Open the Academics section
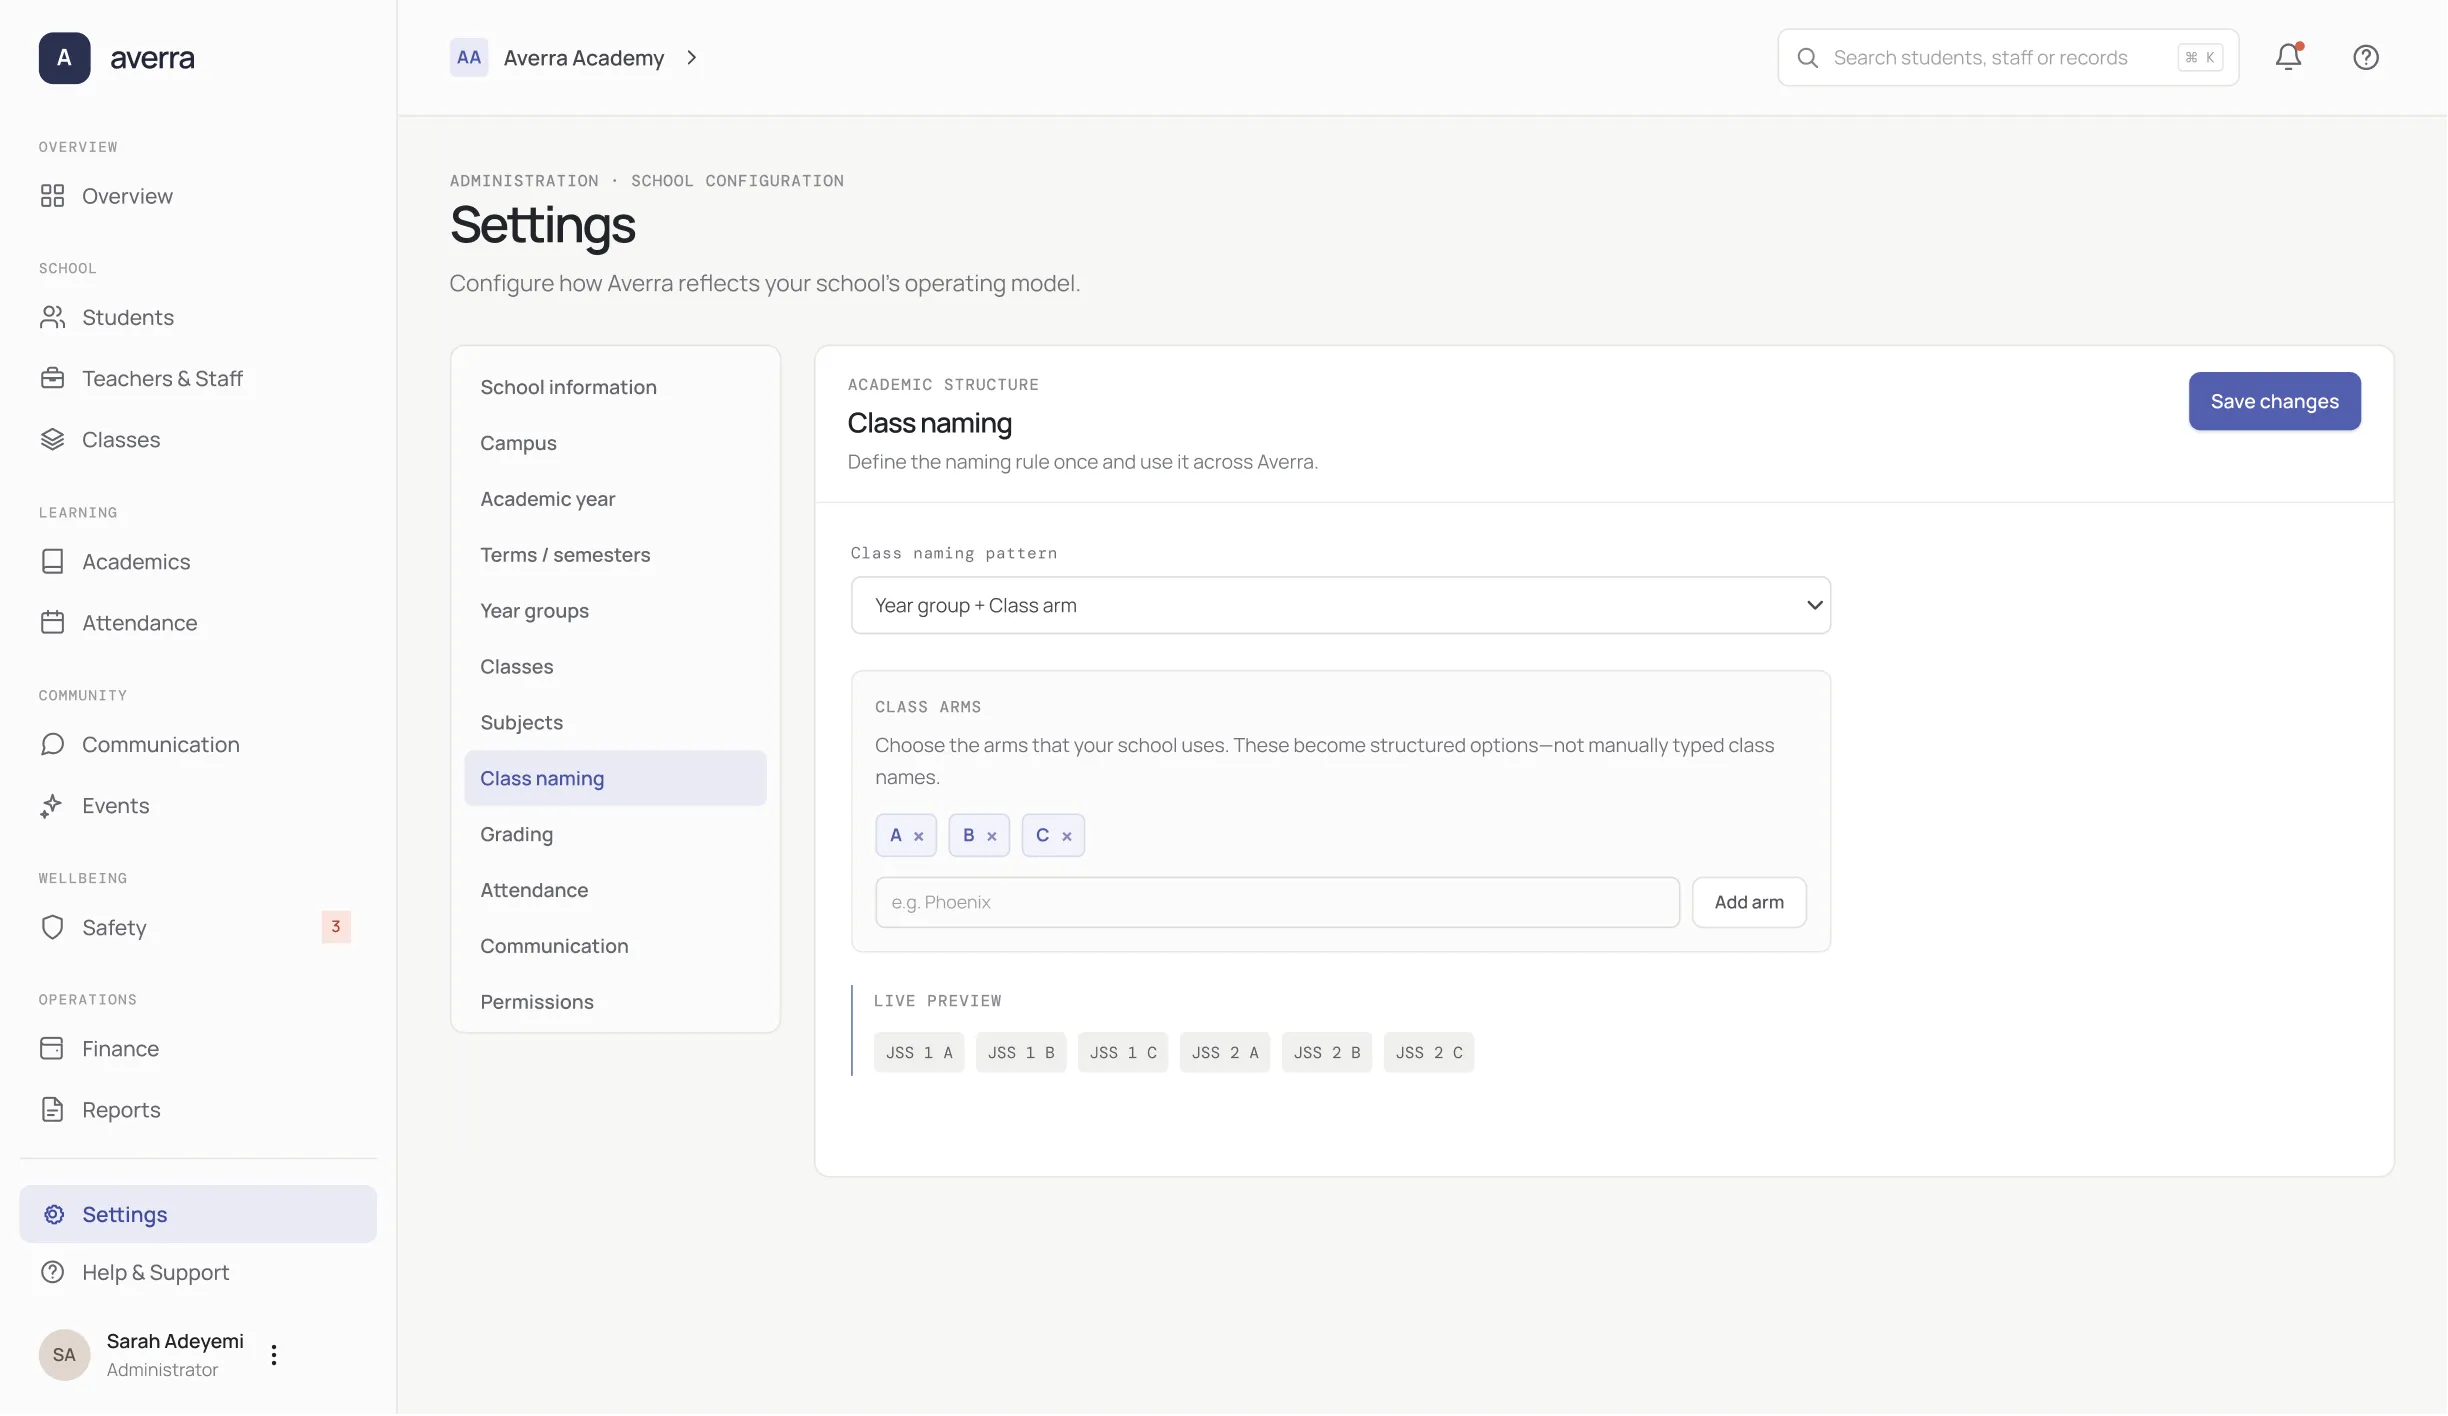 click(x=198, y=561)
